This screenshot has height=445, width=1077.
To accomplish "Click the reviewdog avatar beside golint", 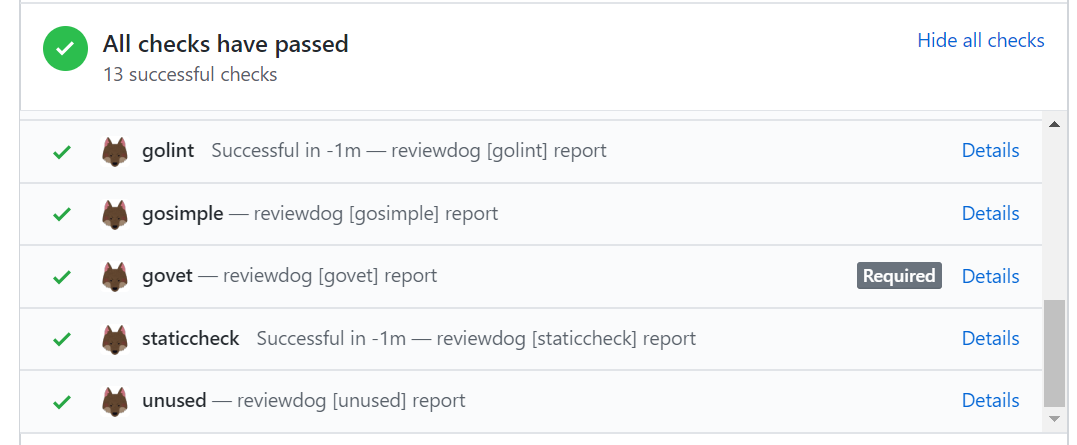I will point(115,152).
